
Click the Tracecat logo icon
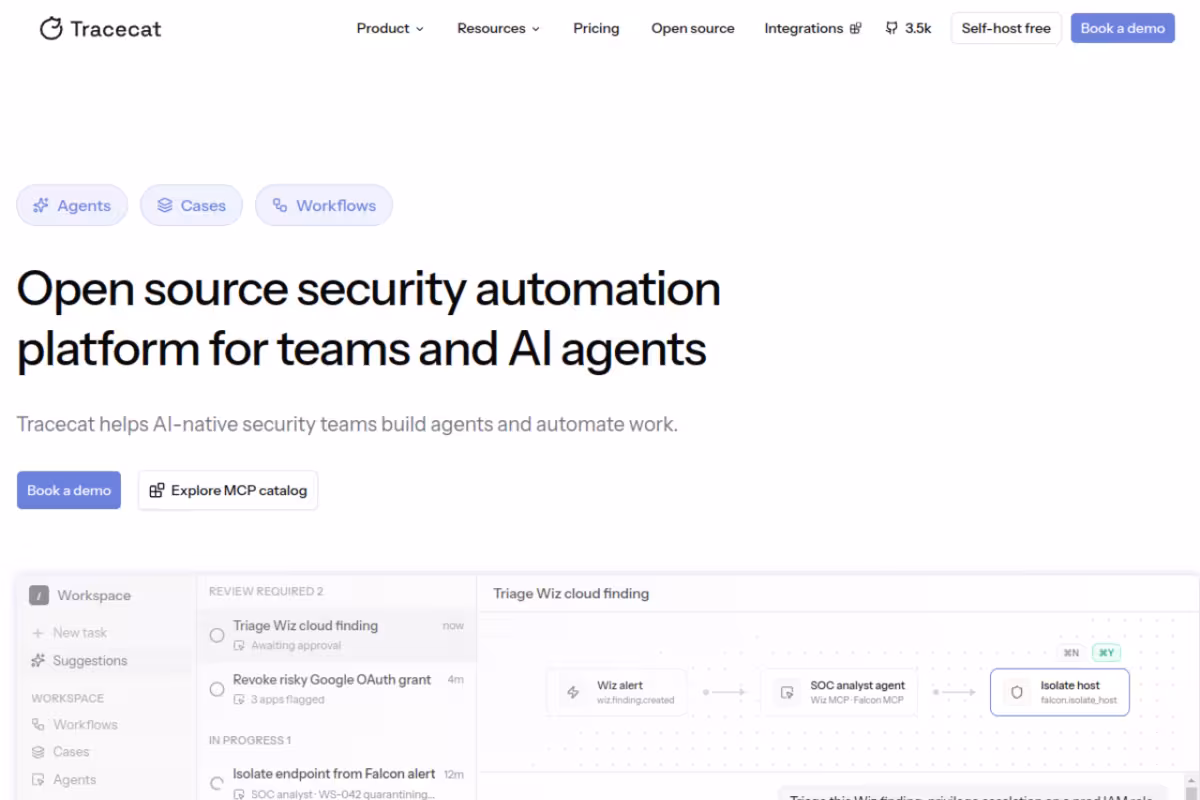click(x=51, y=29)
